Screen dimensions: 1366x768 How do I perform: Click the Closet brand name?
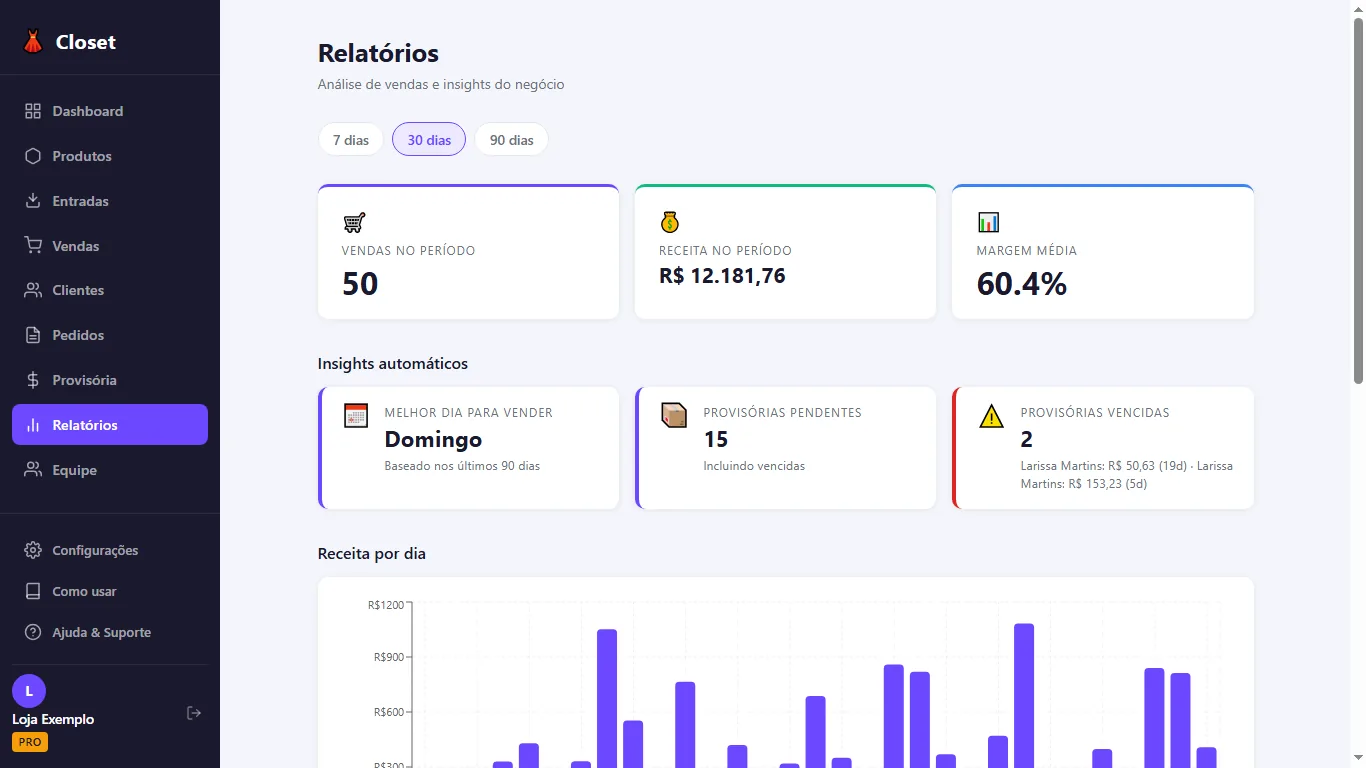coord(86,42)
